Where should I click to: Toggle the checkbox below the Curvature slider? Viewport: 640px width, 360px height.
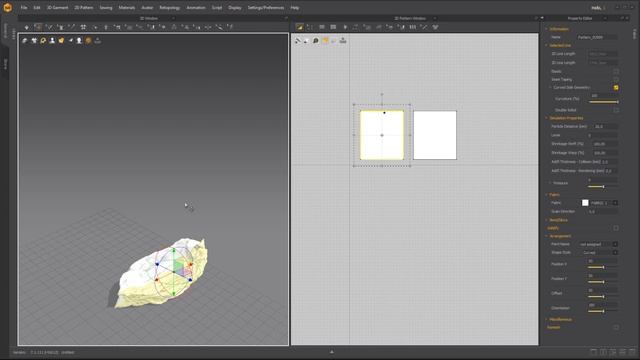pyautogui.click(x=616, y=110)
